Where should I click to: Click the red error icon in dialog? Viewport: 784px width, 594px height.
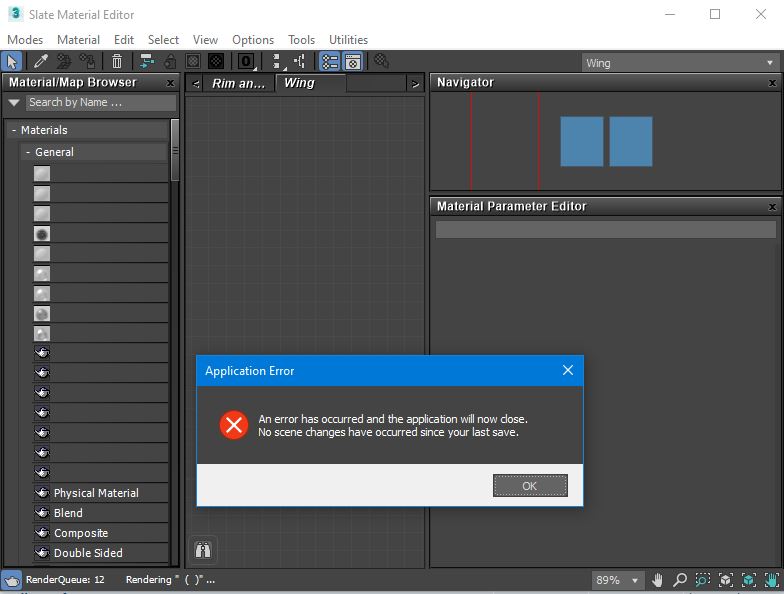click(233, 426)
